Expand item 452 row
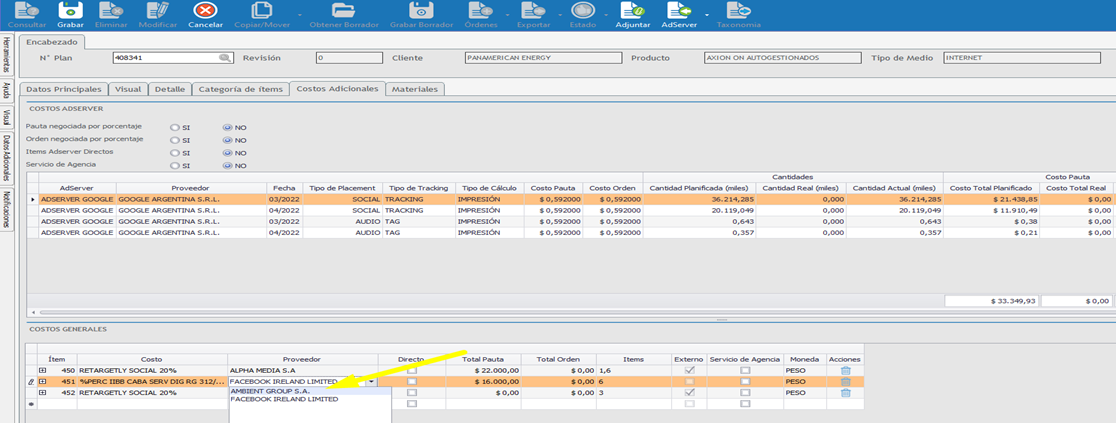 [43, 392]
